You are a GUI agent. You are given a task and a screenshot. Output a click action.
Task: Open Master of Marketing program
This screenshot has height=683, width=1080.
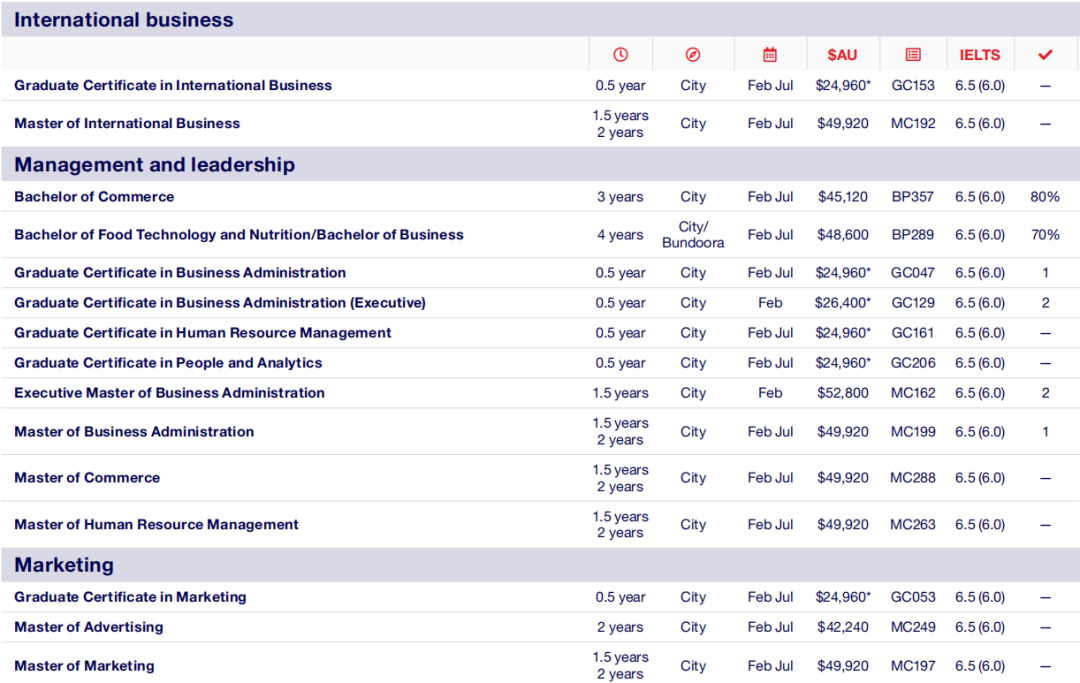pos(84,666)
